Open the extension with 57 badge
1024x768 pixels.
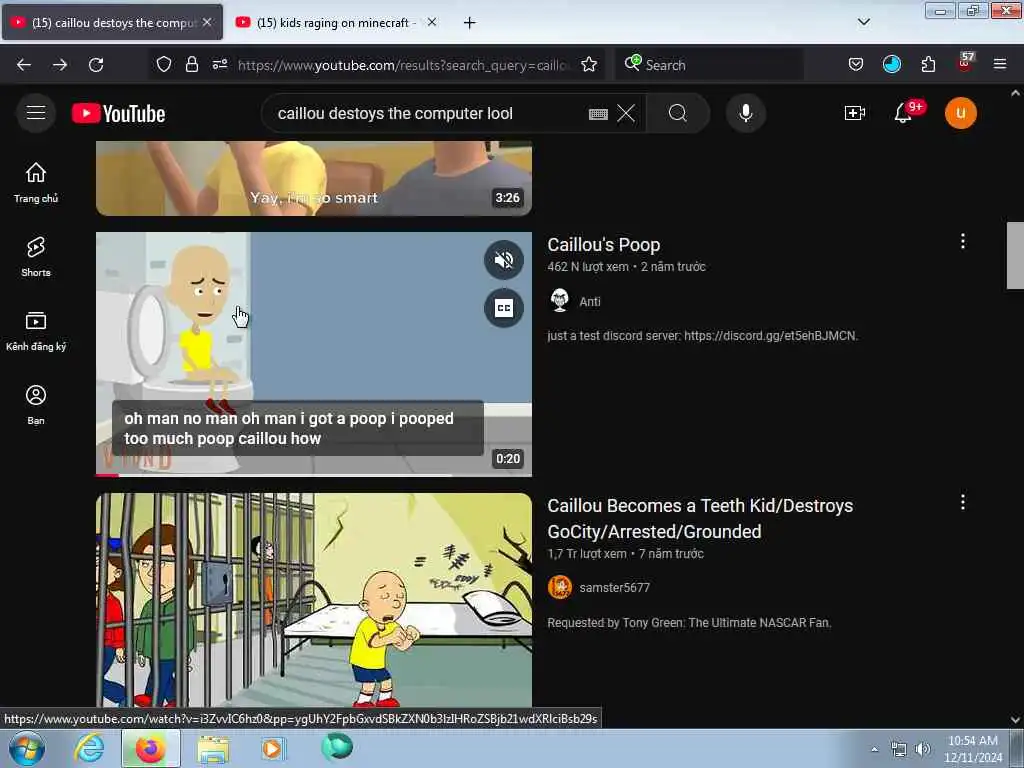click(x=965, y=63)
